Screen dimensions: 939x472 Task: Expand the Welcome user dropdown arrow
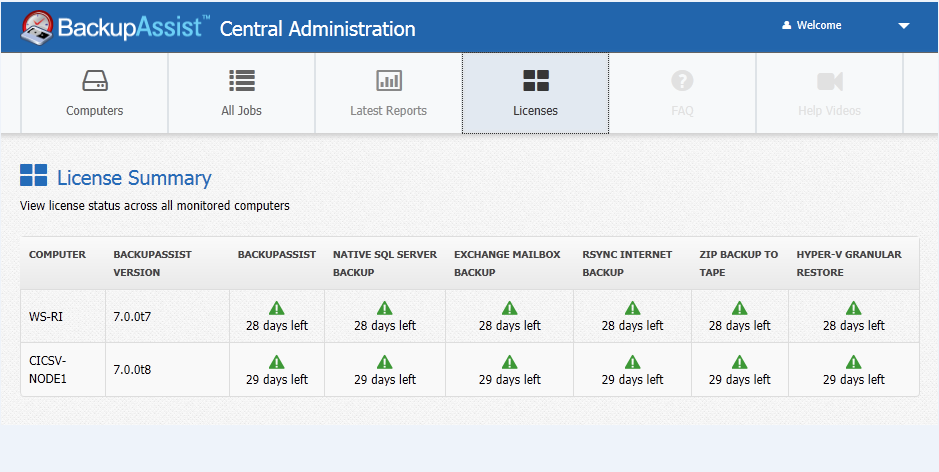coord(904,26)
